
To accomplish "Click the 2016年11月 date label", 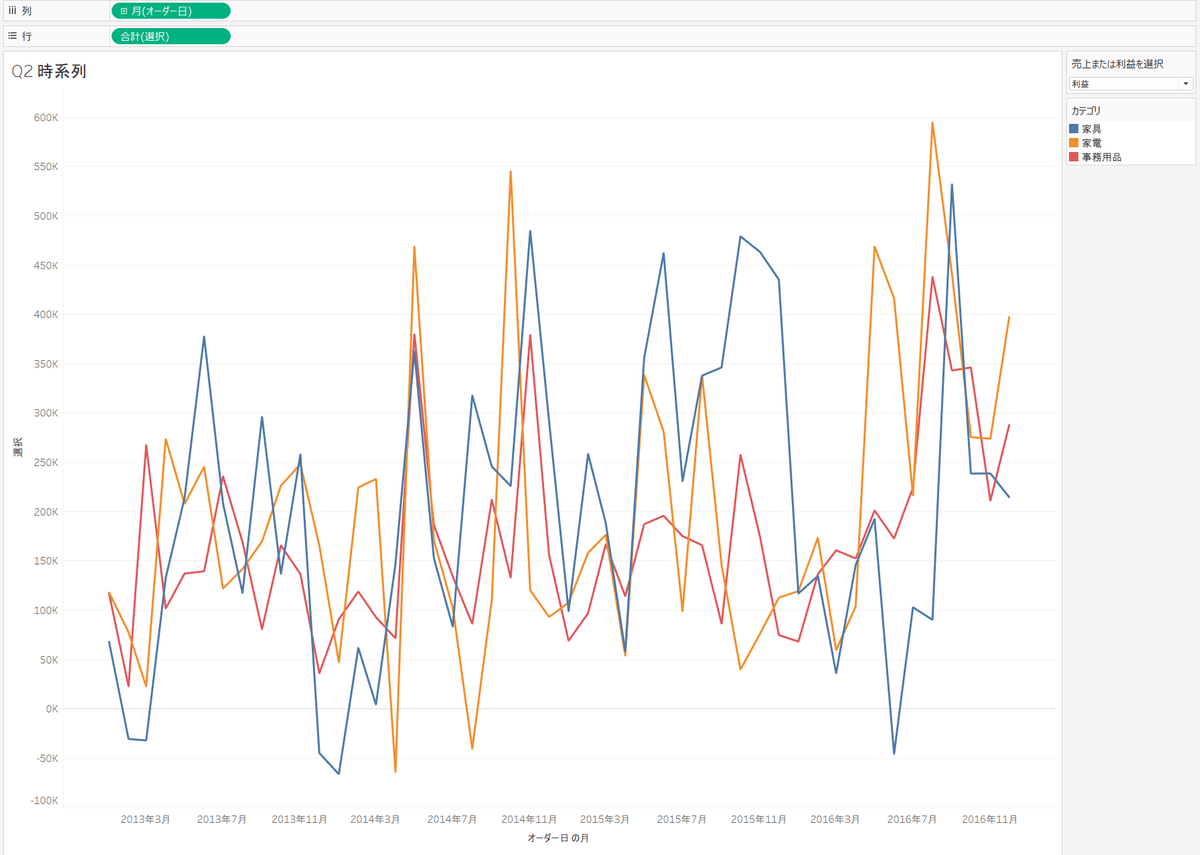I will click(990, 819).
